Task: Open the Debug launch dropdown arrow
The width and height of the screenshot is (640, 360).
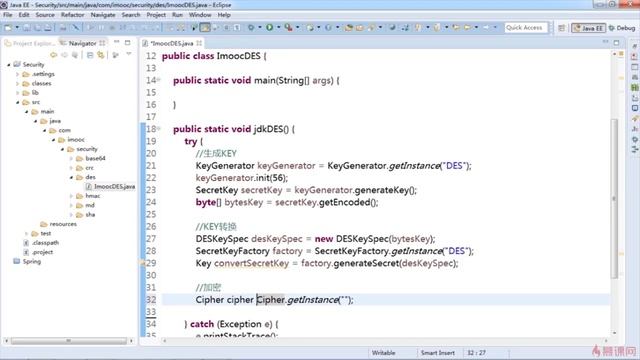Action: point(260,27)
